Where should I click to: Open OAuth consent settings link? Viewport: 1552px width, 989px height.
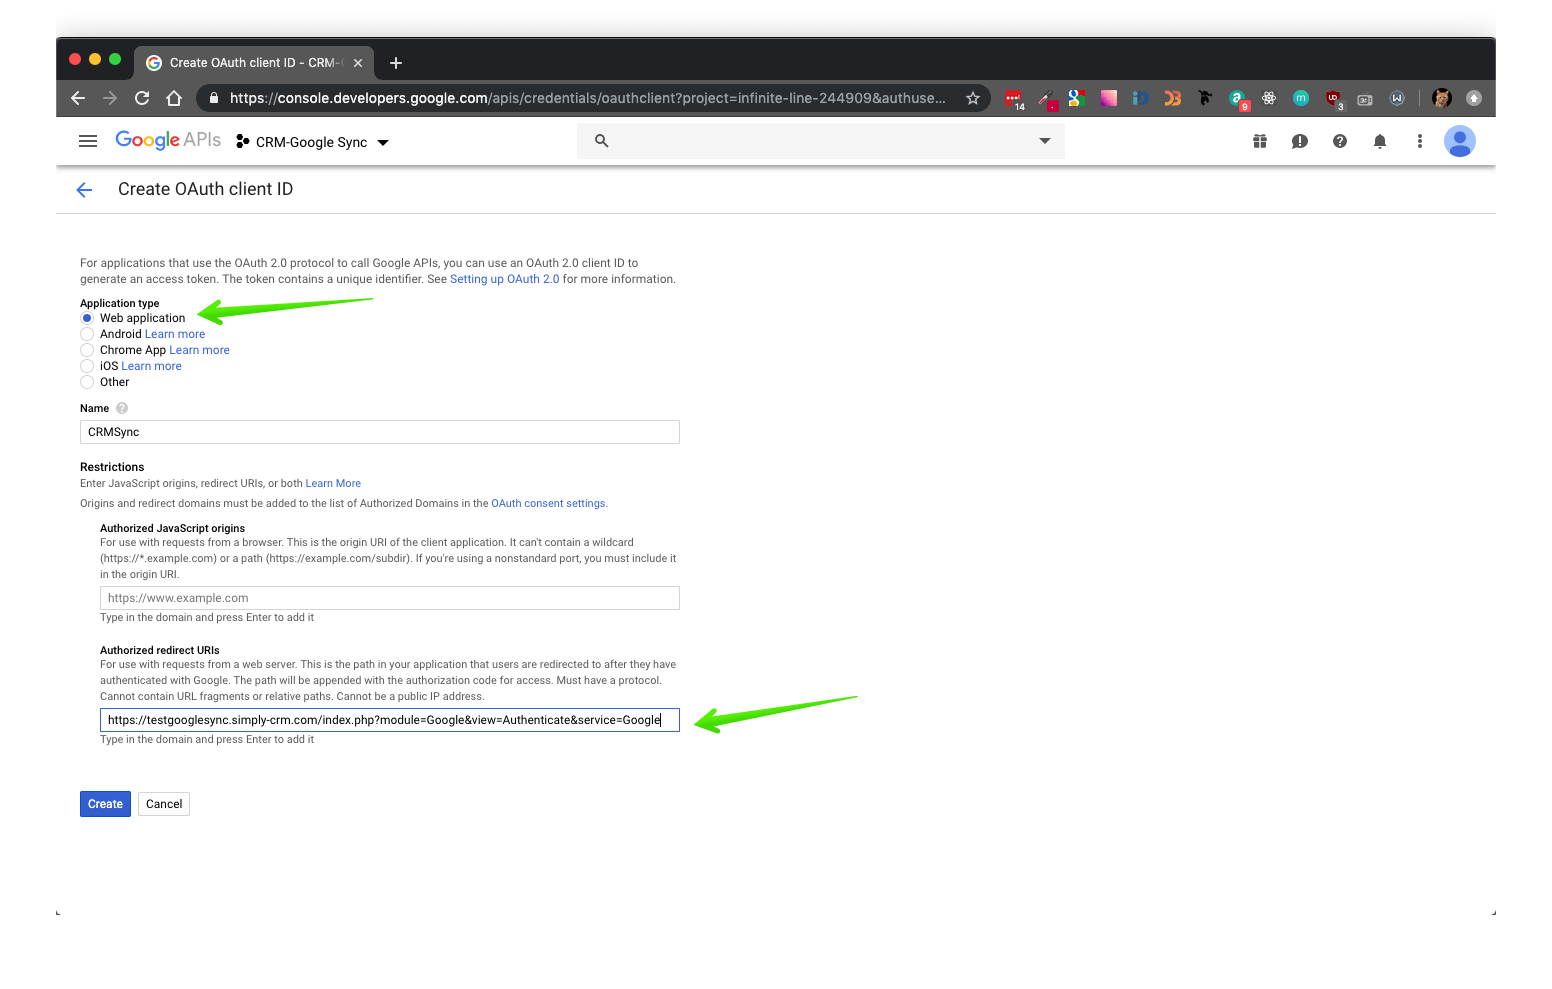(548, 503)
